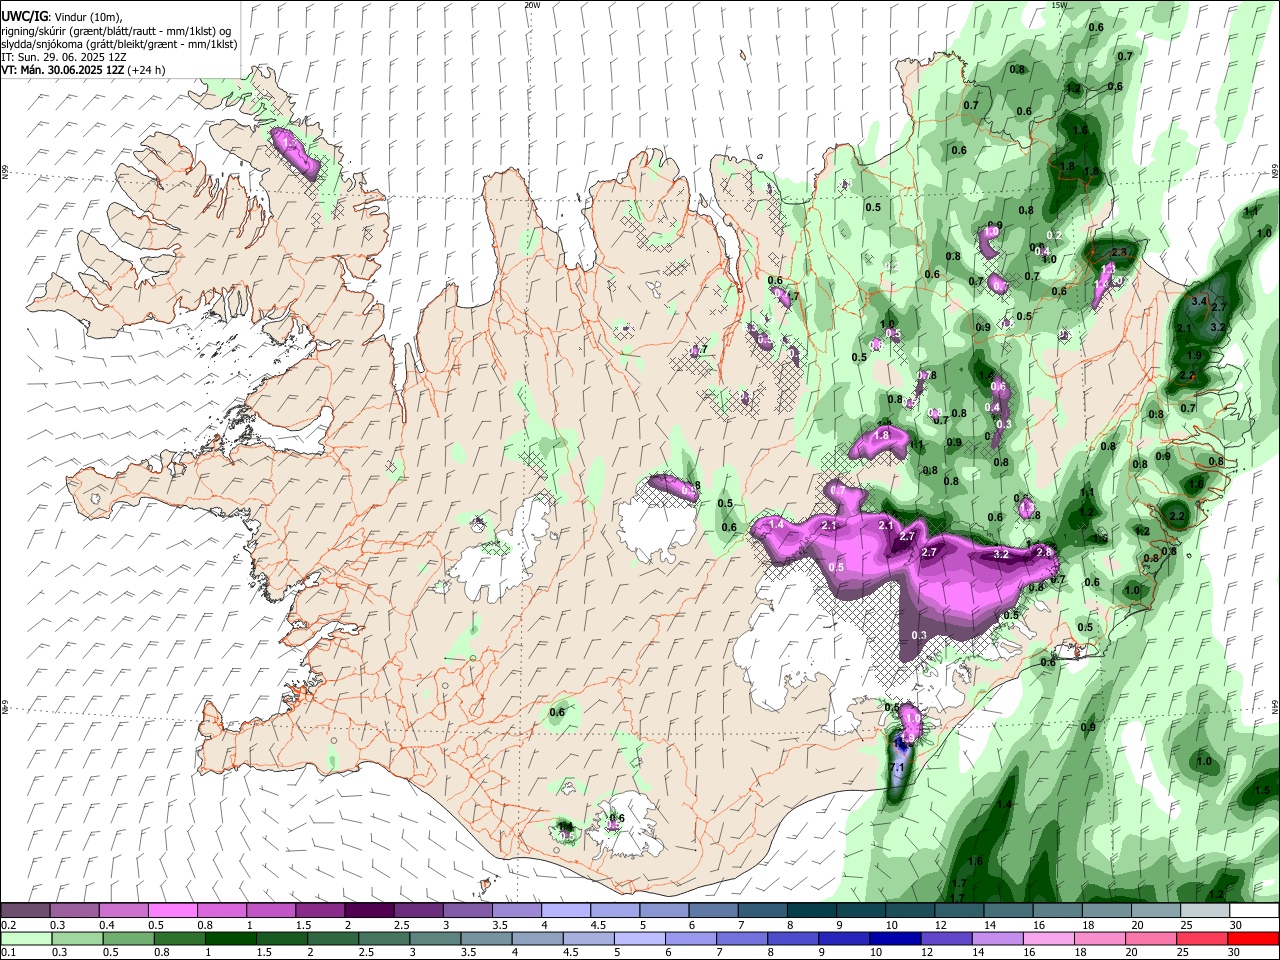1280x960 pixels.
Task: Click the '0.1' label in the rain legend
Action: [9, 952]
